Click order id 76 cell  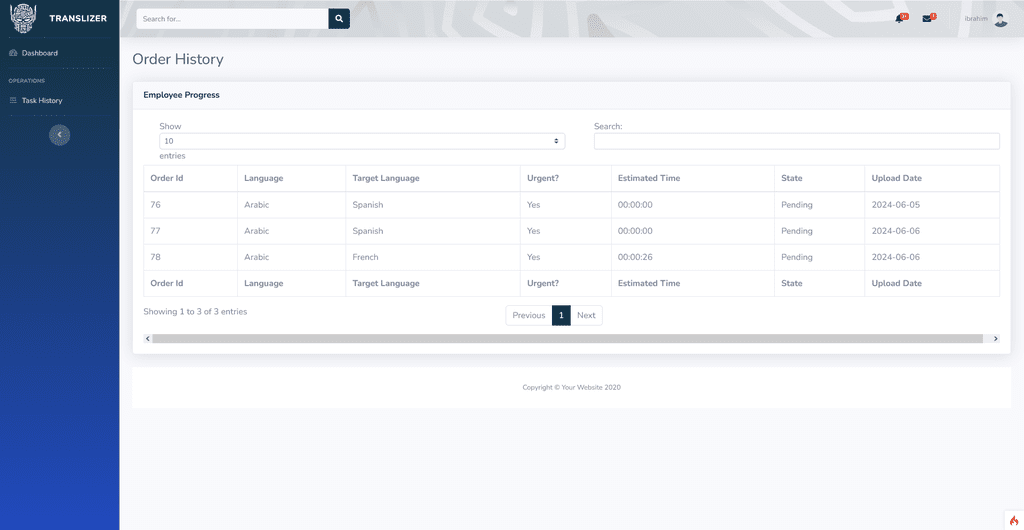click(190, 205)
